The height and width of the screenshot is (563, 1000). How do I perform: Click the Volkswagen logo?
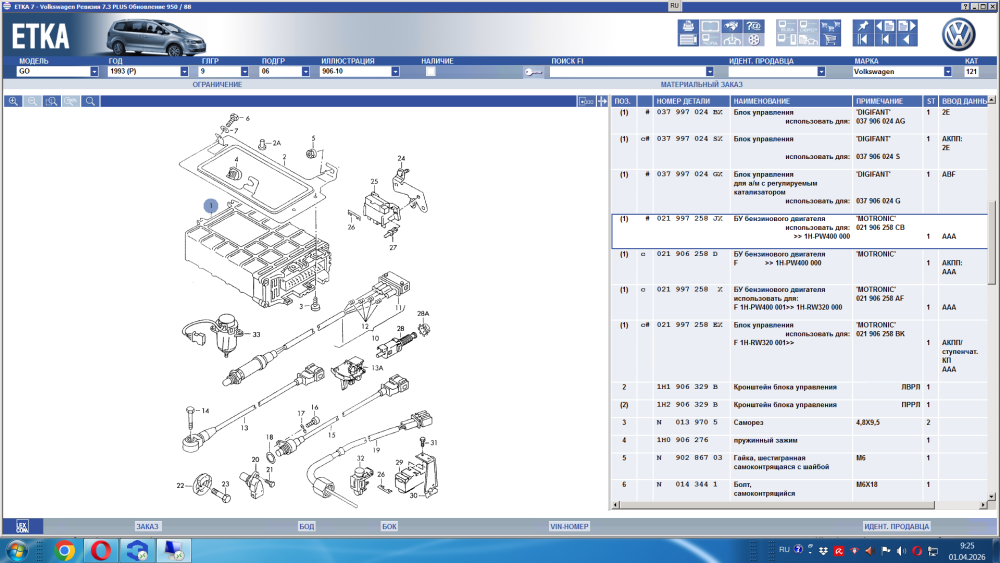click(959, 34)
